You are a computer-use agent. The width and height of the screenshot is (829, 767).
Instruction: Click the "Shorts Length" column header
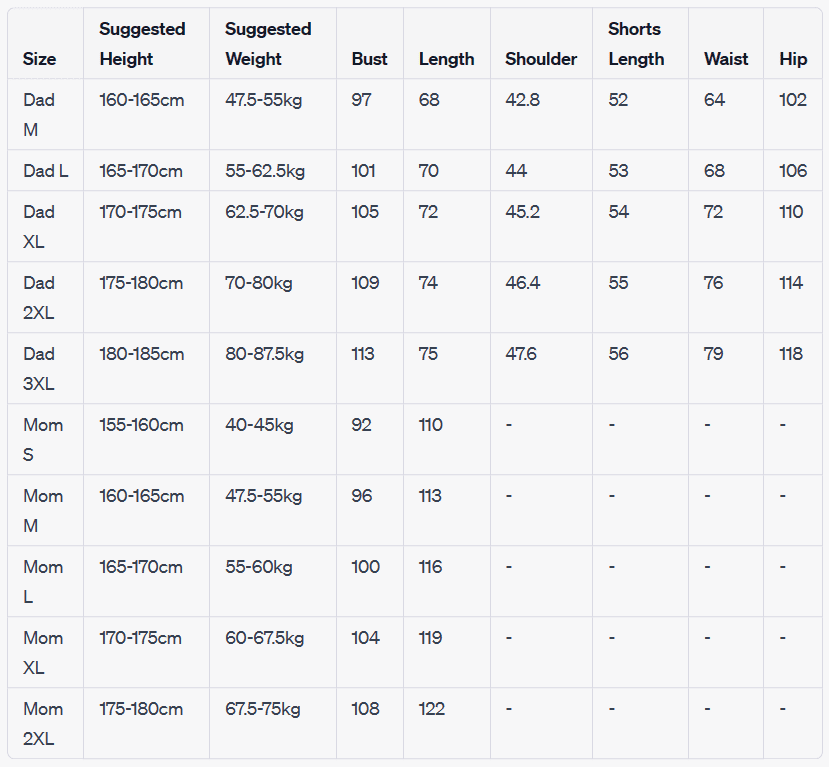pyautogui.click(x=636, y=44)
